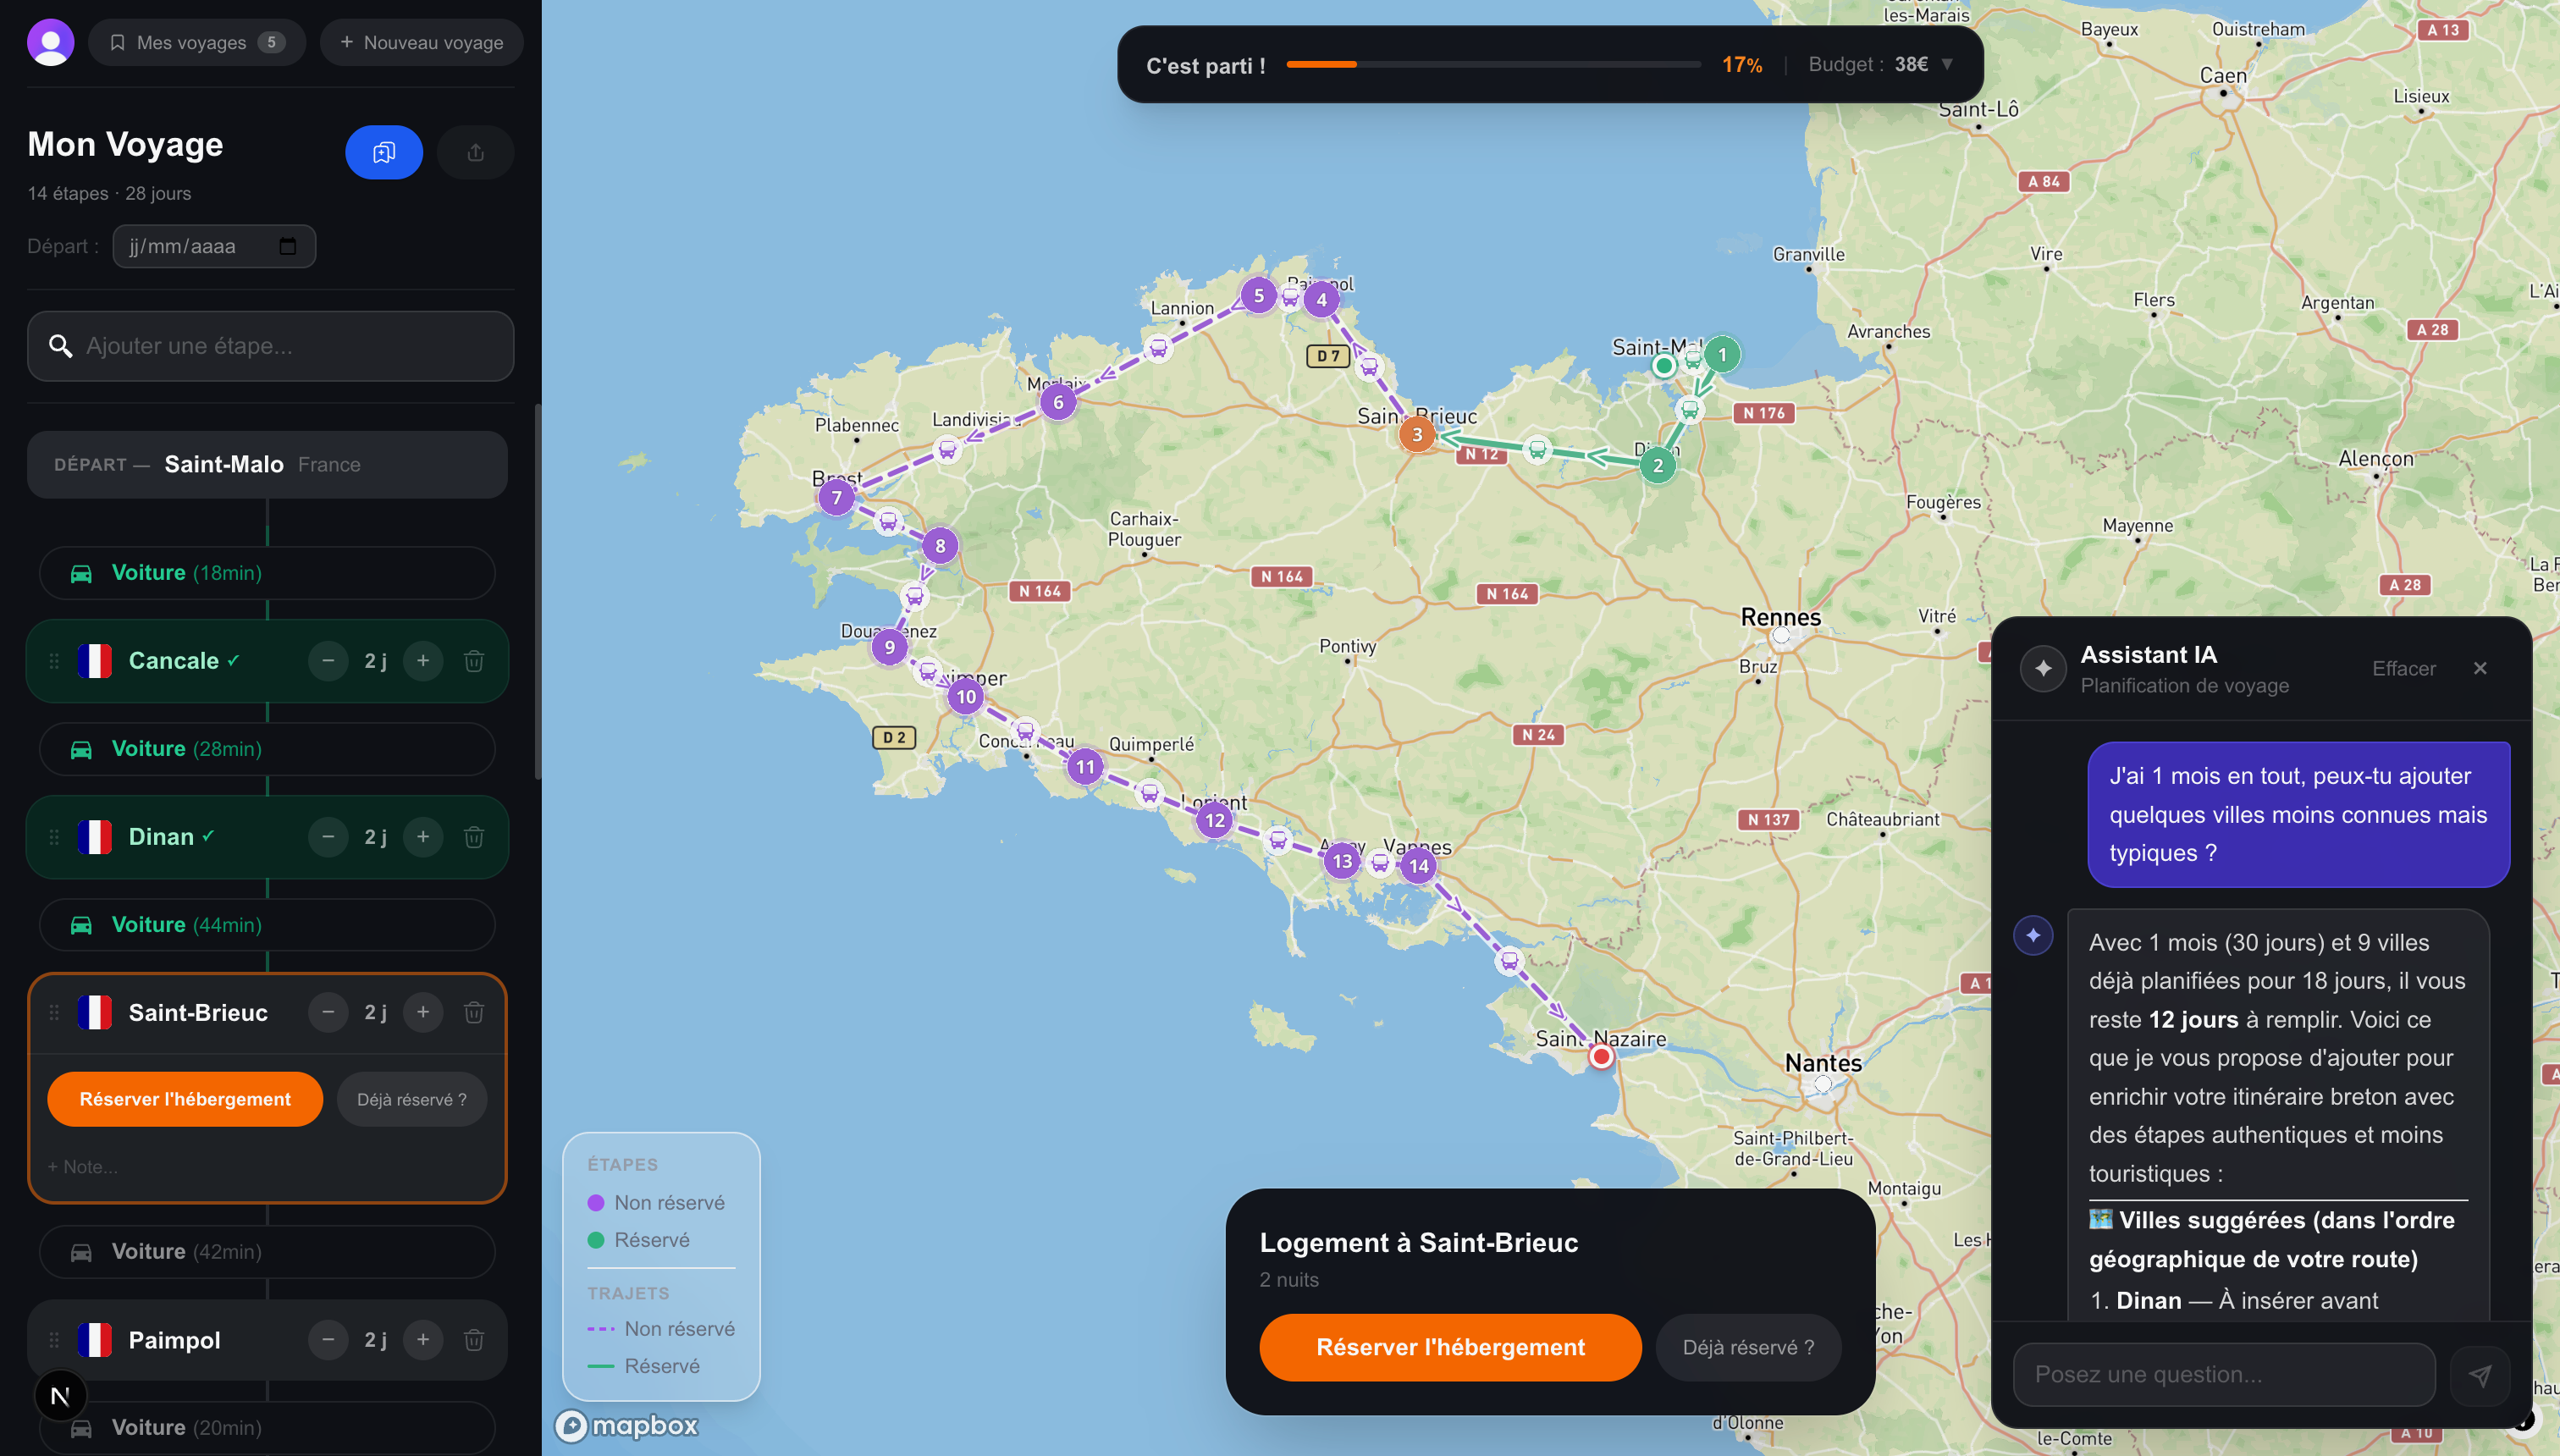This screenshot has width=2560, height=1456.
Task: Click the trip progress bar at 17%
Action: click(x=1494, y=64)
